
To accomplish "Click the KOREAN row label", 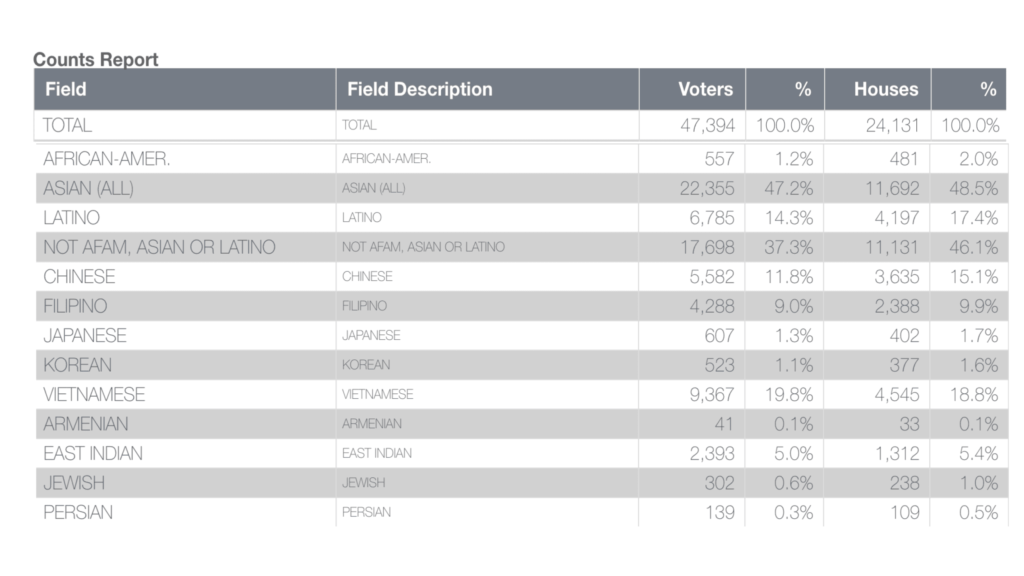I will coord(77,365).
